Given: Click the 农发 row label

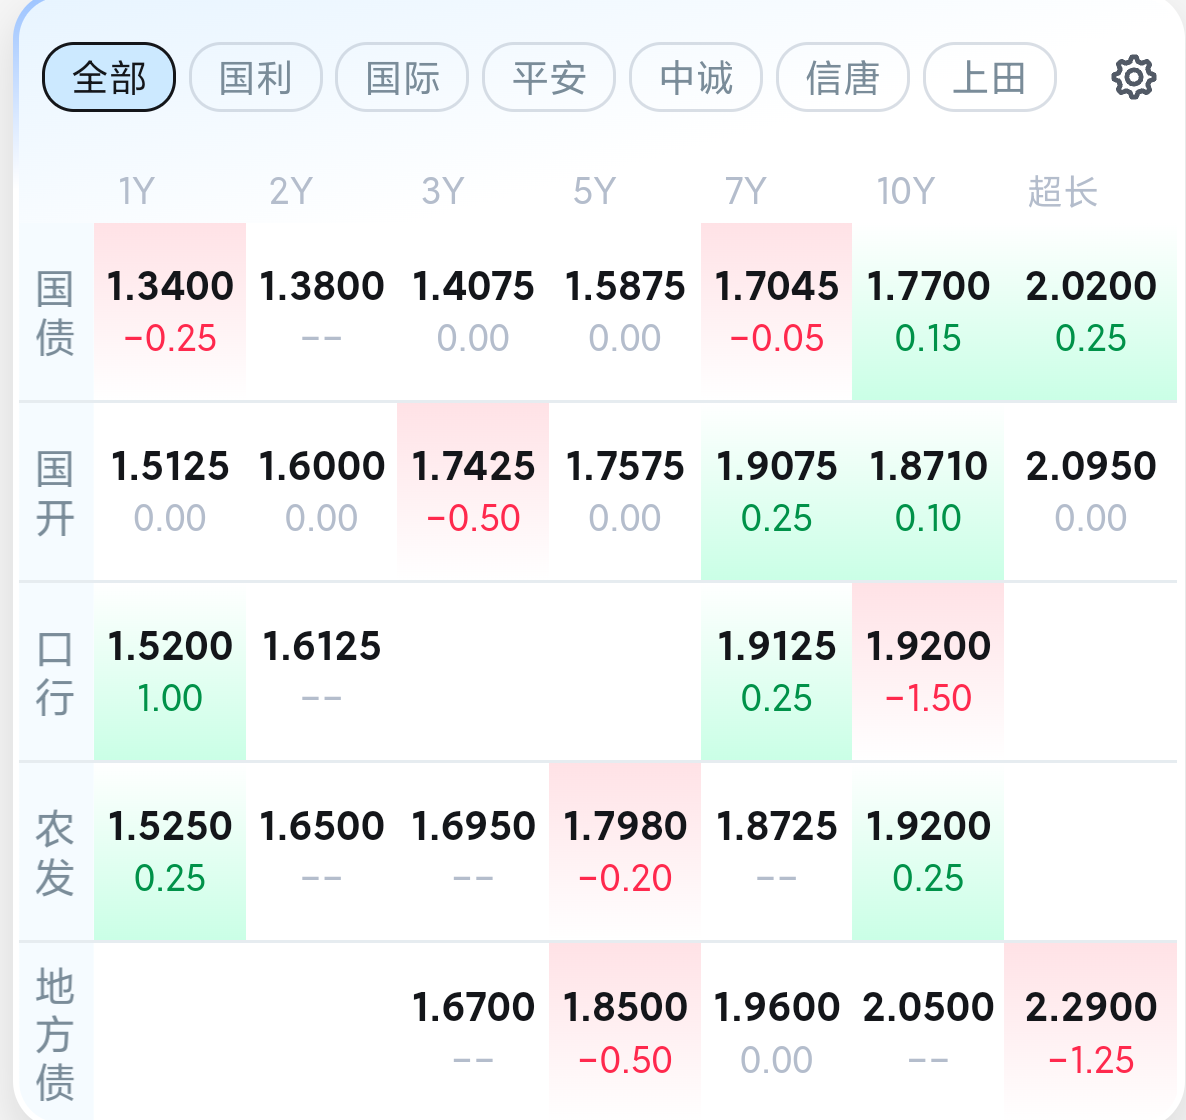Looking at the screenshot, I should [x=55, y=852].
